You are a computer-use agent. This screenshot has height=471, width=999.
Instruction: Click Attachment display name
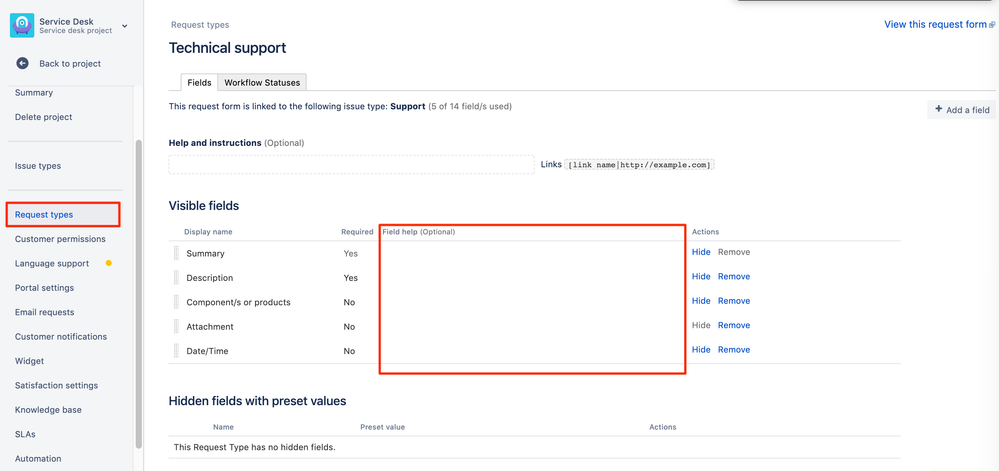click(x=210, y=326)
